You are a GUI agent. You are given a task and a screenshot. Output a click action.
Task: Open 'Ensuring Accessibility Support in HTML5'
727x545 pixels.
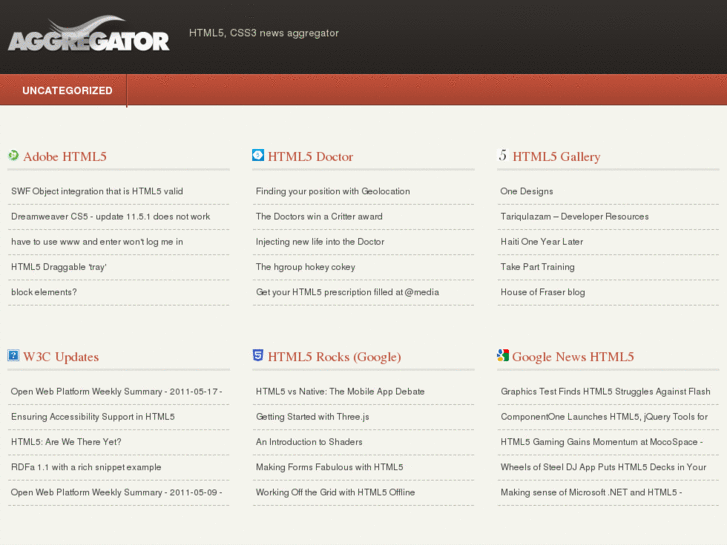pos(93,417)
